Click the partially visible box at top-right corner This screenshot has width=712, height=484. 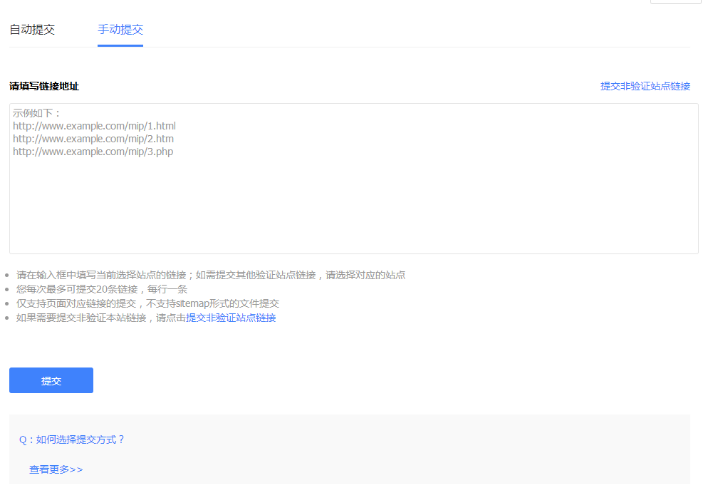point(675,2)
